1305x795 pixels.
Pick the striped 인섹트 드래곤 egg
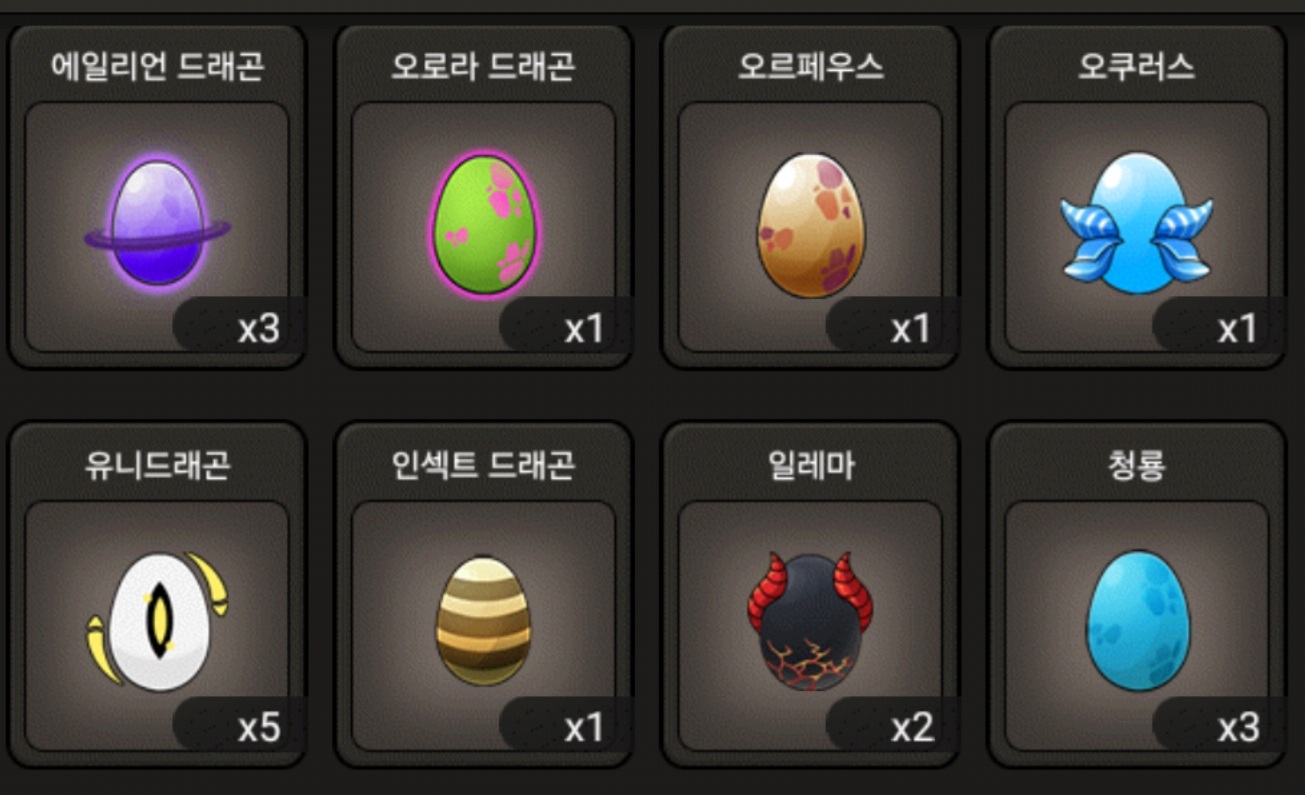click(484, 622)
